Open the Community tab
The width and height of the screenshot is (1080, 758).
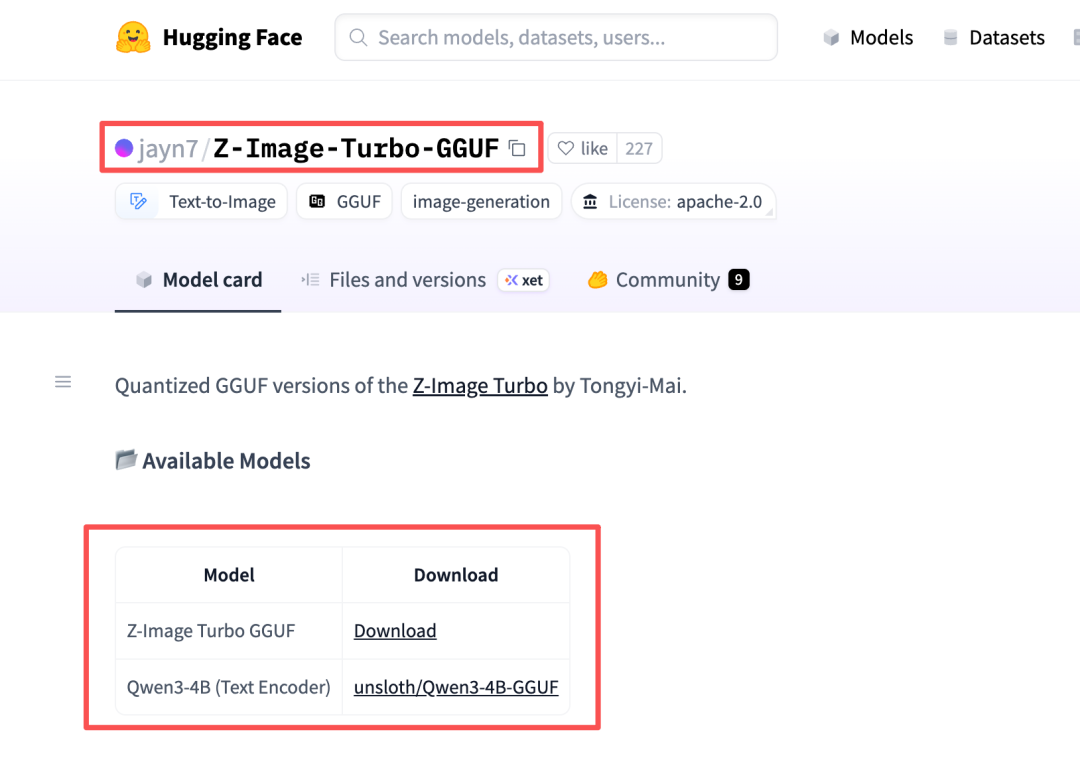(667, 280)
